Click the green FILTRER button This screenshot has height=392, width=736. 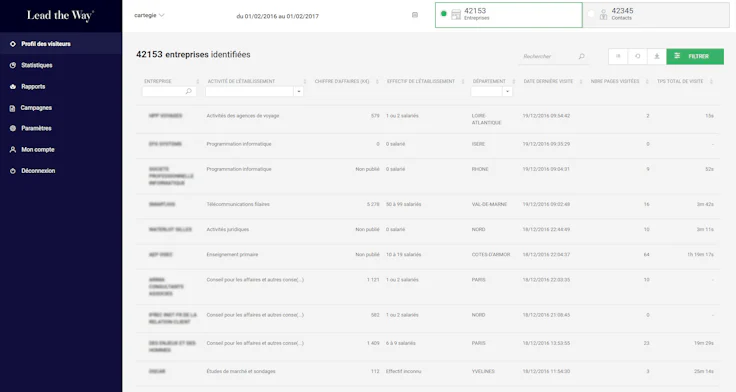pyautogui.click(x=695, y=56)
